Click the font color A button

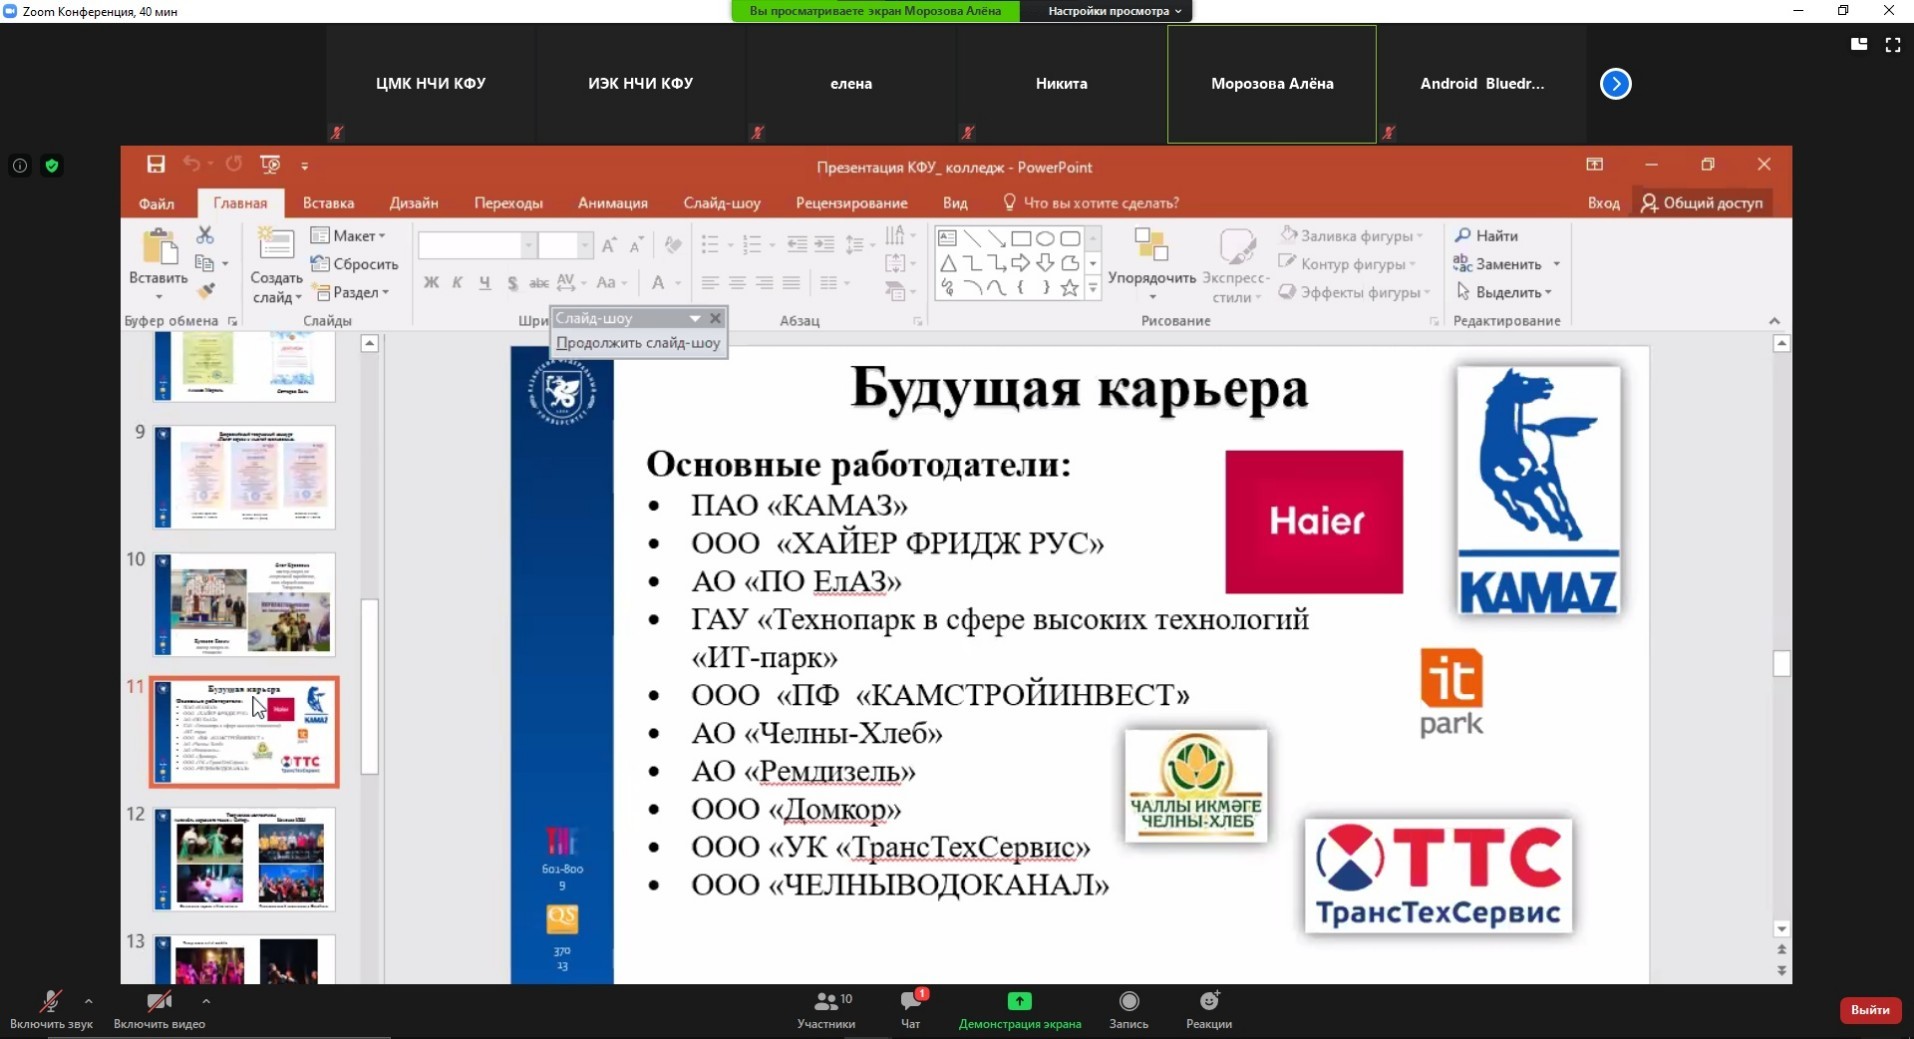tap(658, 283)
